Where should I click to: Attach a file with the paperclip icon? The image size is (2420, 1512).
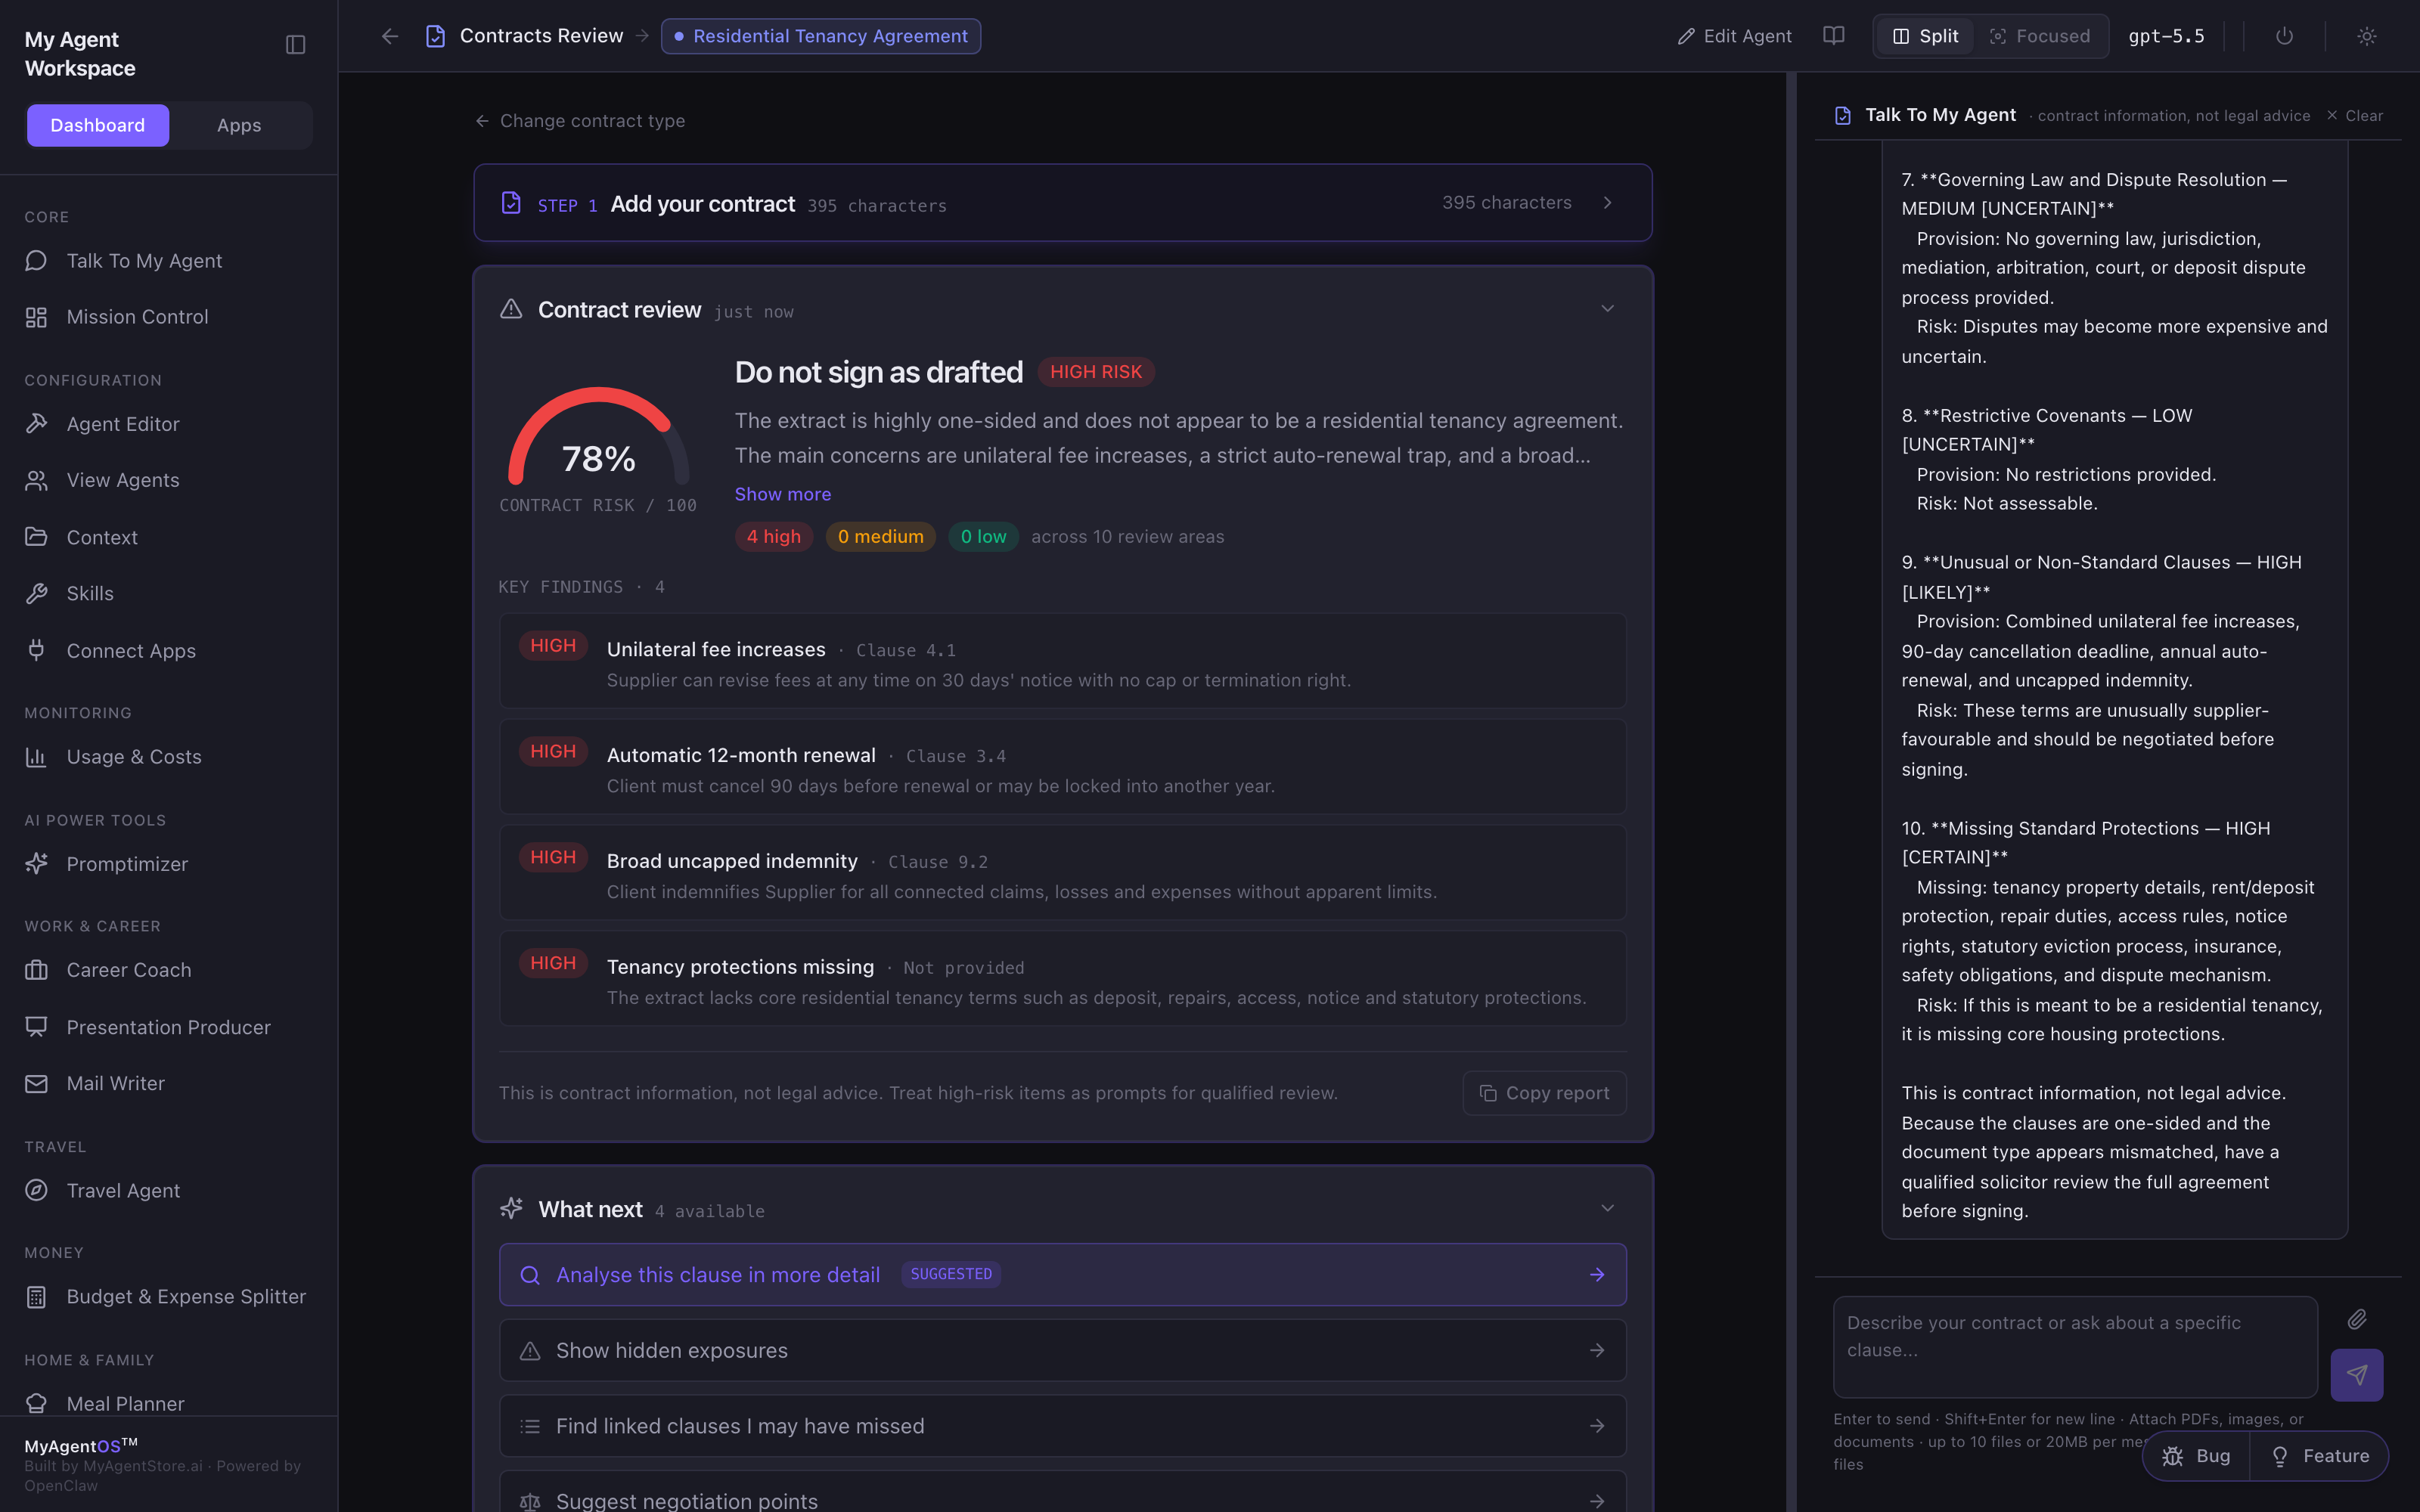(2357, 1320)
